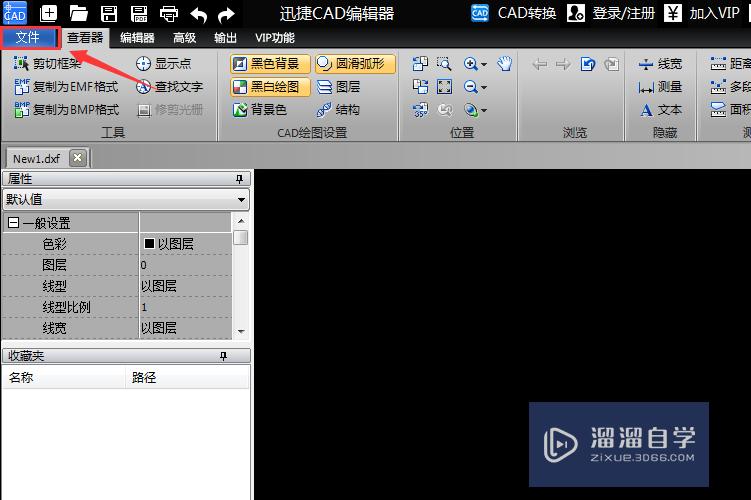Image resolution: width=751 pixels, height=500 pixels.
Task: Undo the last action
Action: (198, 14)
